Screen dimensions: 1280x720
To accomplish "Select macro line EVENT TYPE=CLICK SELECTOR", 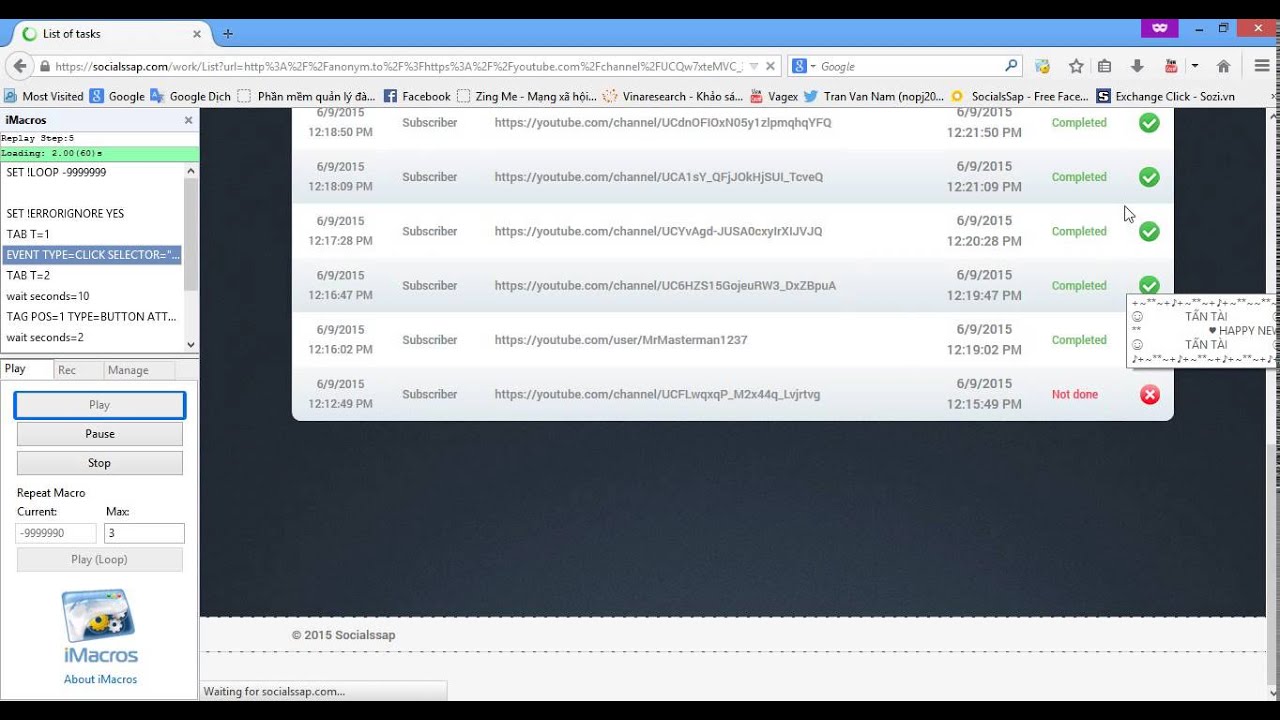I will (x=92, y=255).
